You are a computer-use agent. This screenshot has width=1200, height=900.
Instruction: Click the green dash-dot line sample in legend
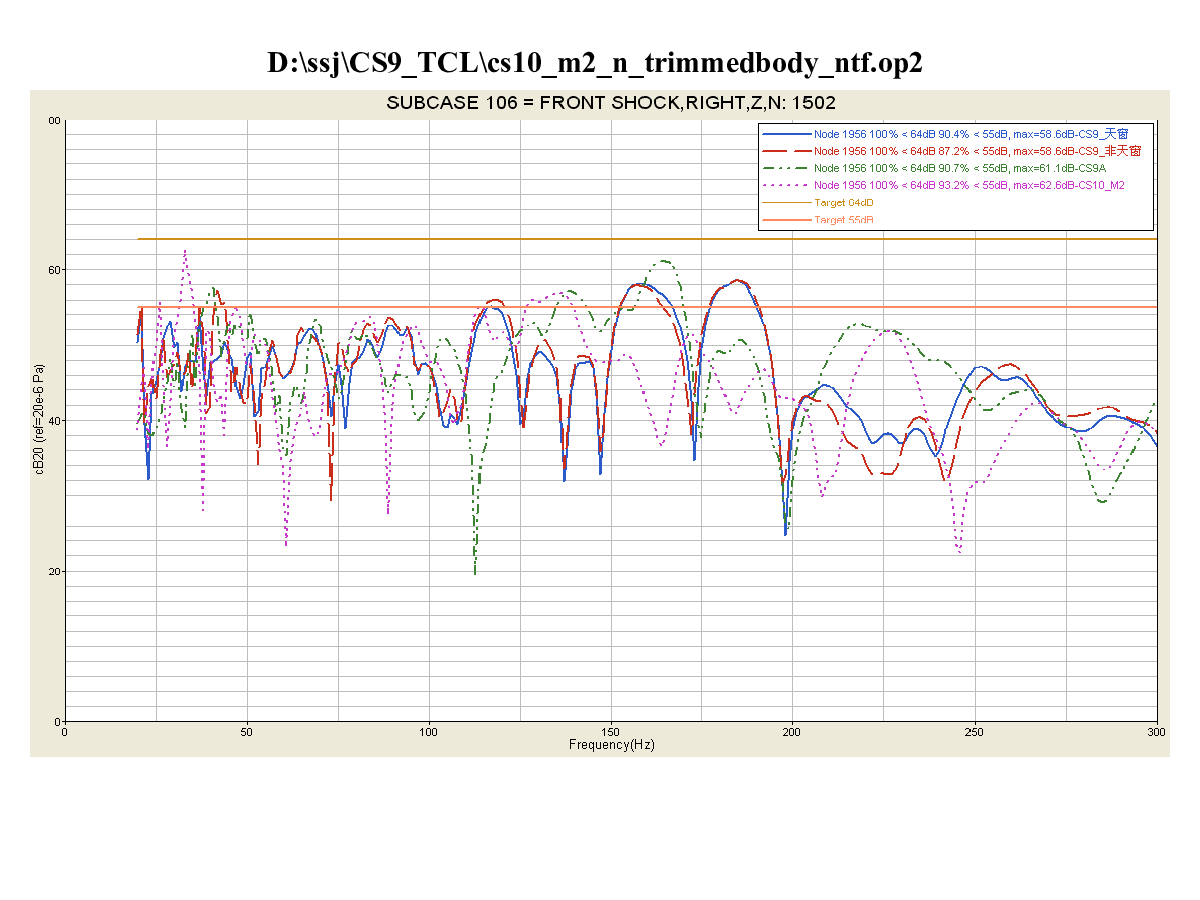(x=786, y=168)
